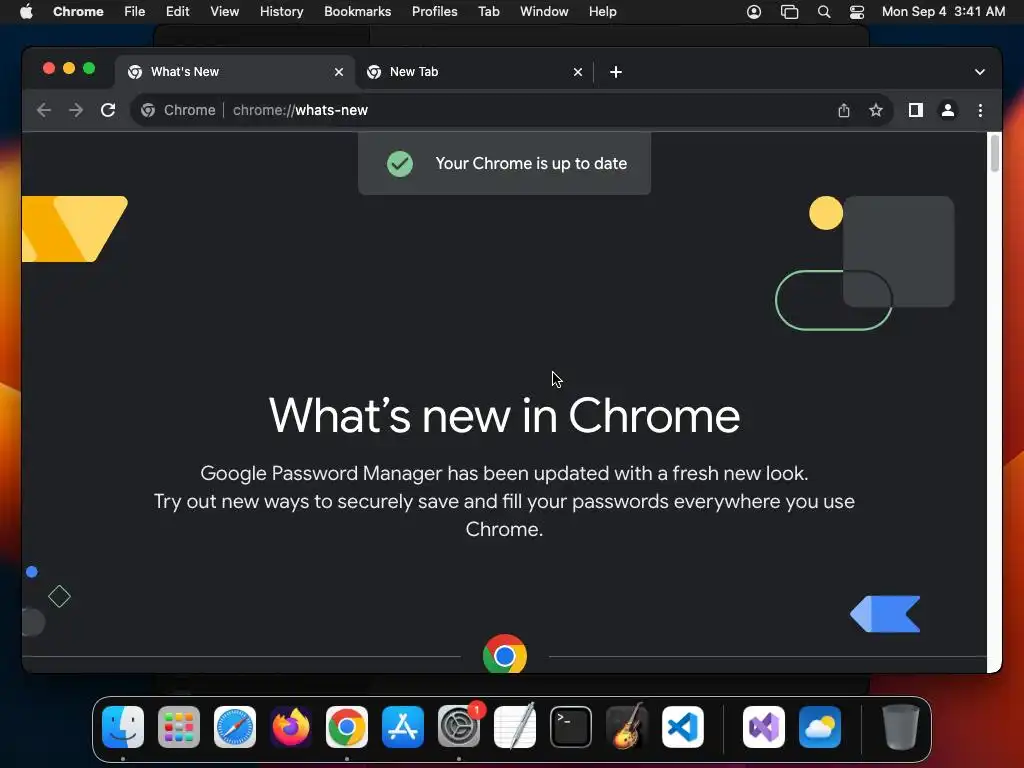Close the What's New tab
Image resolution: width=1024 pixels, height=768 pixels.
[339, 72]
